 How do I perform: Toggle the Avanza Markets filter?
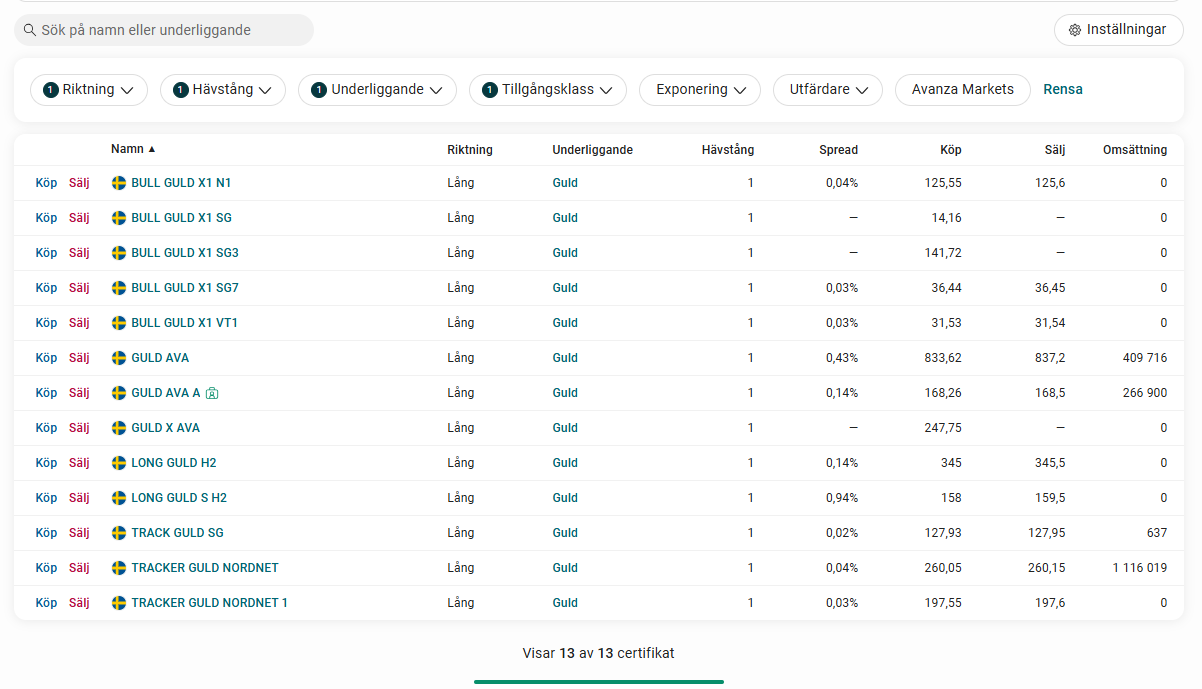point(962,90)
